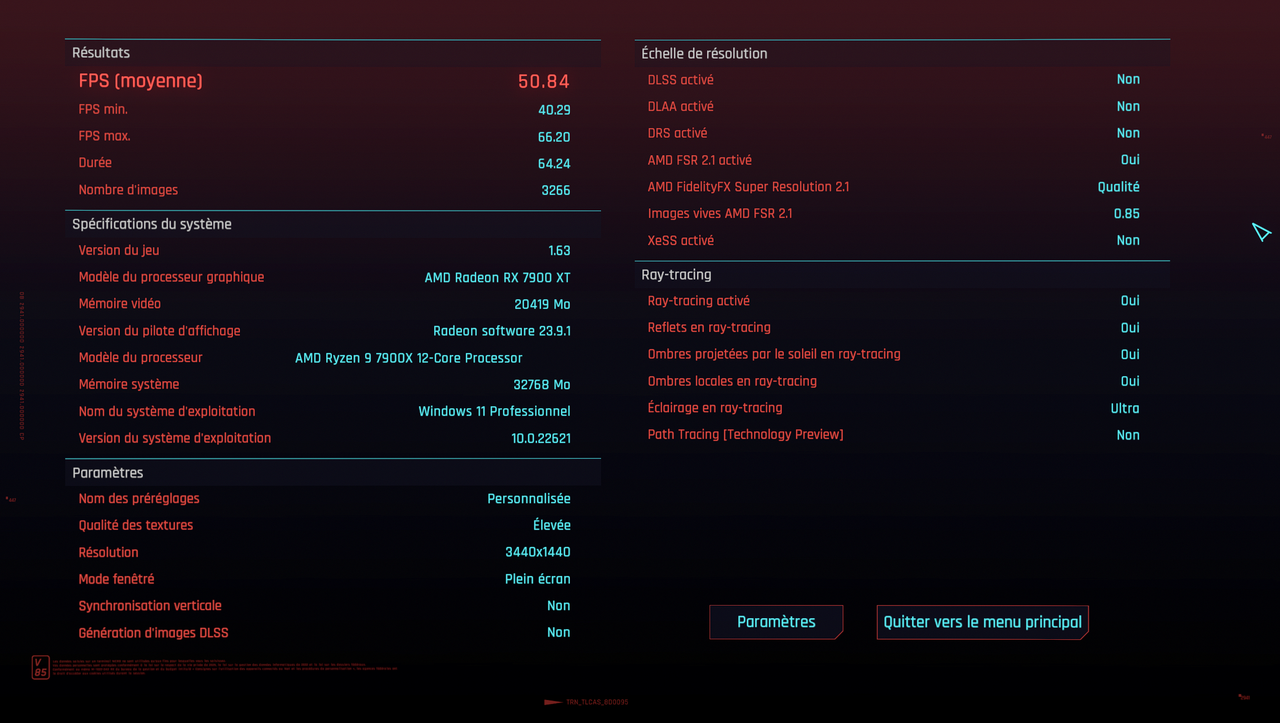The width and height of the screenshot is (1280, 723).
Task: Select the average FPS value 50.84
Action: 544,82
